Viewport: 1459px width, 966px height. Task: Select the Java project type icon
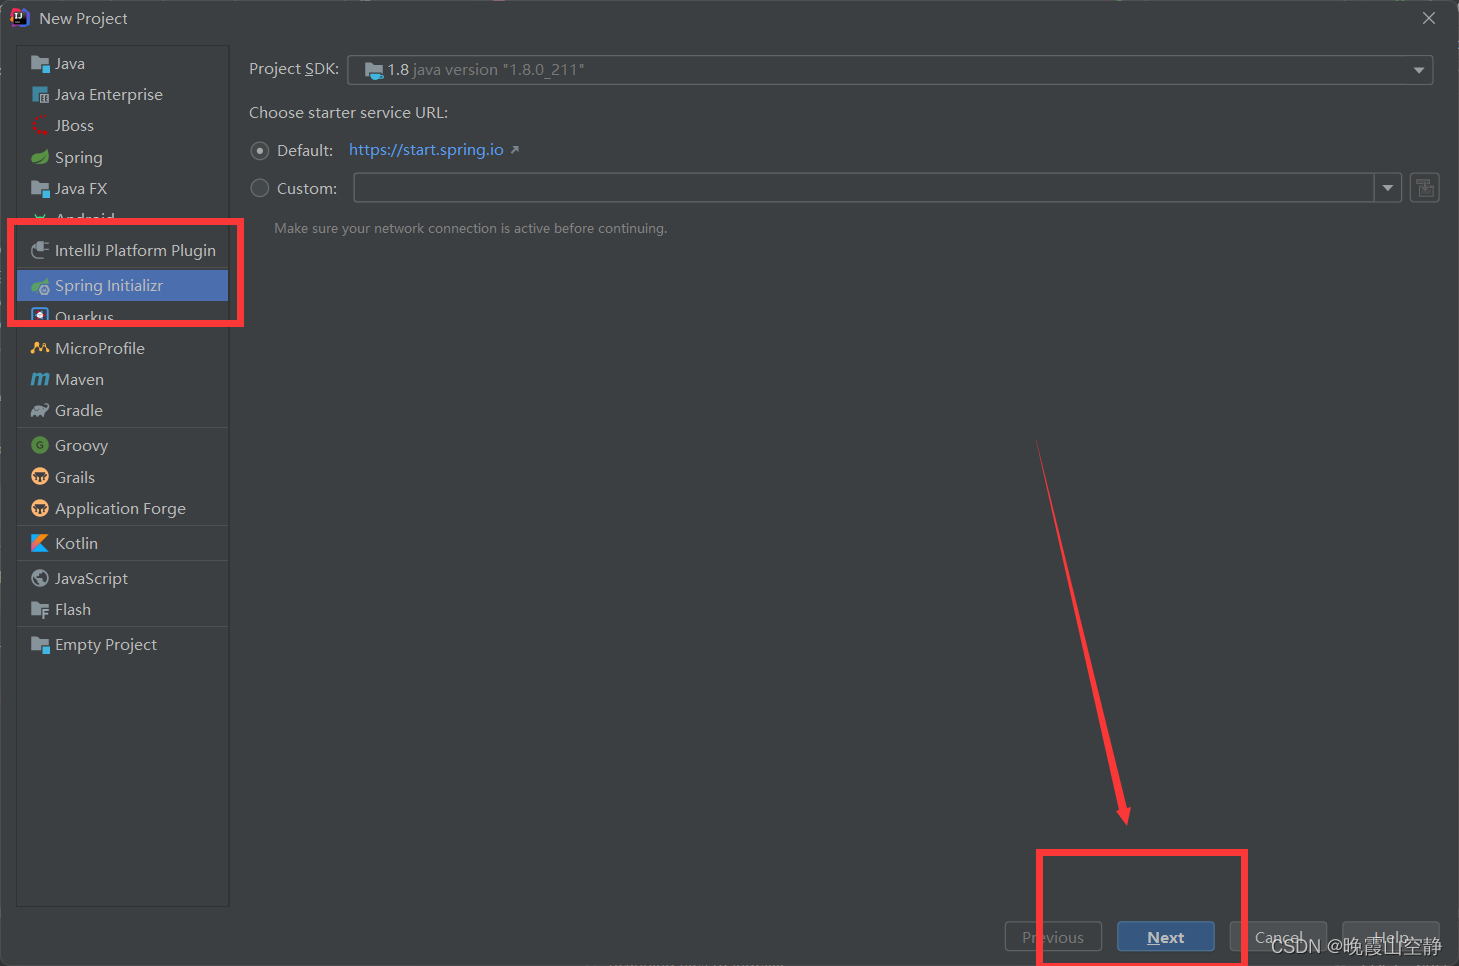point(40,64)
